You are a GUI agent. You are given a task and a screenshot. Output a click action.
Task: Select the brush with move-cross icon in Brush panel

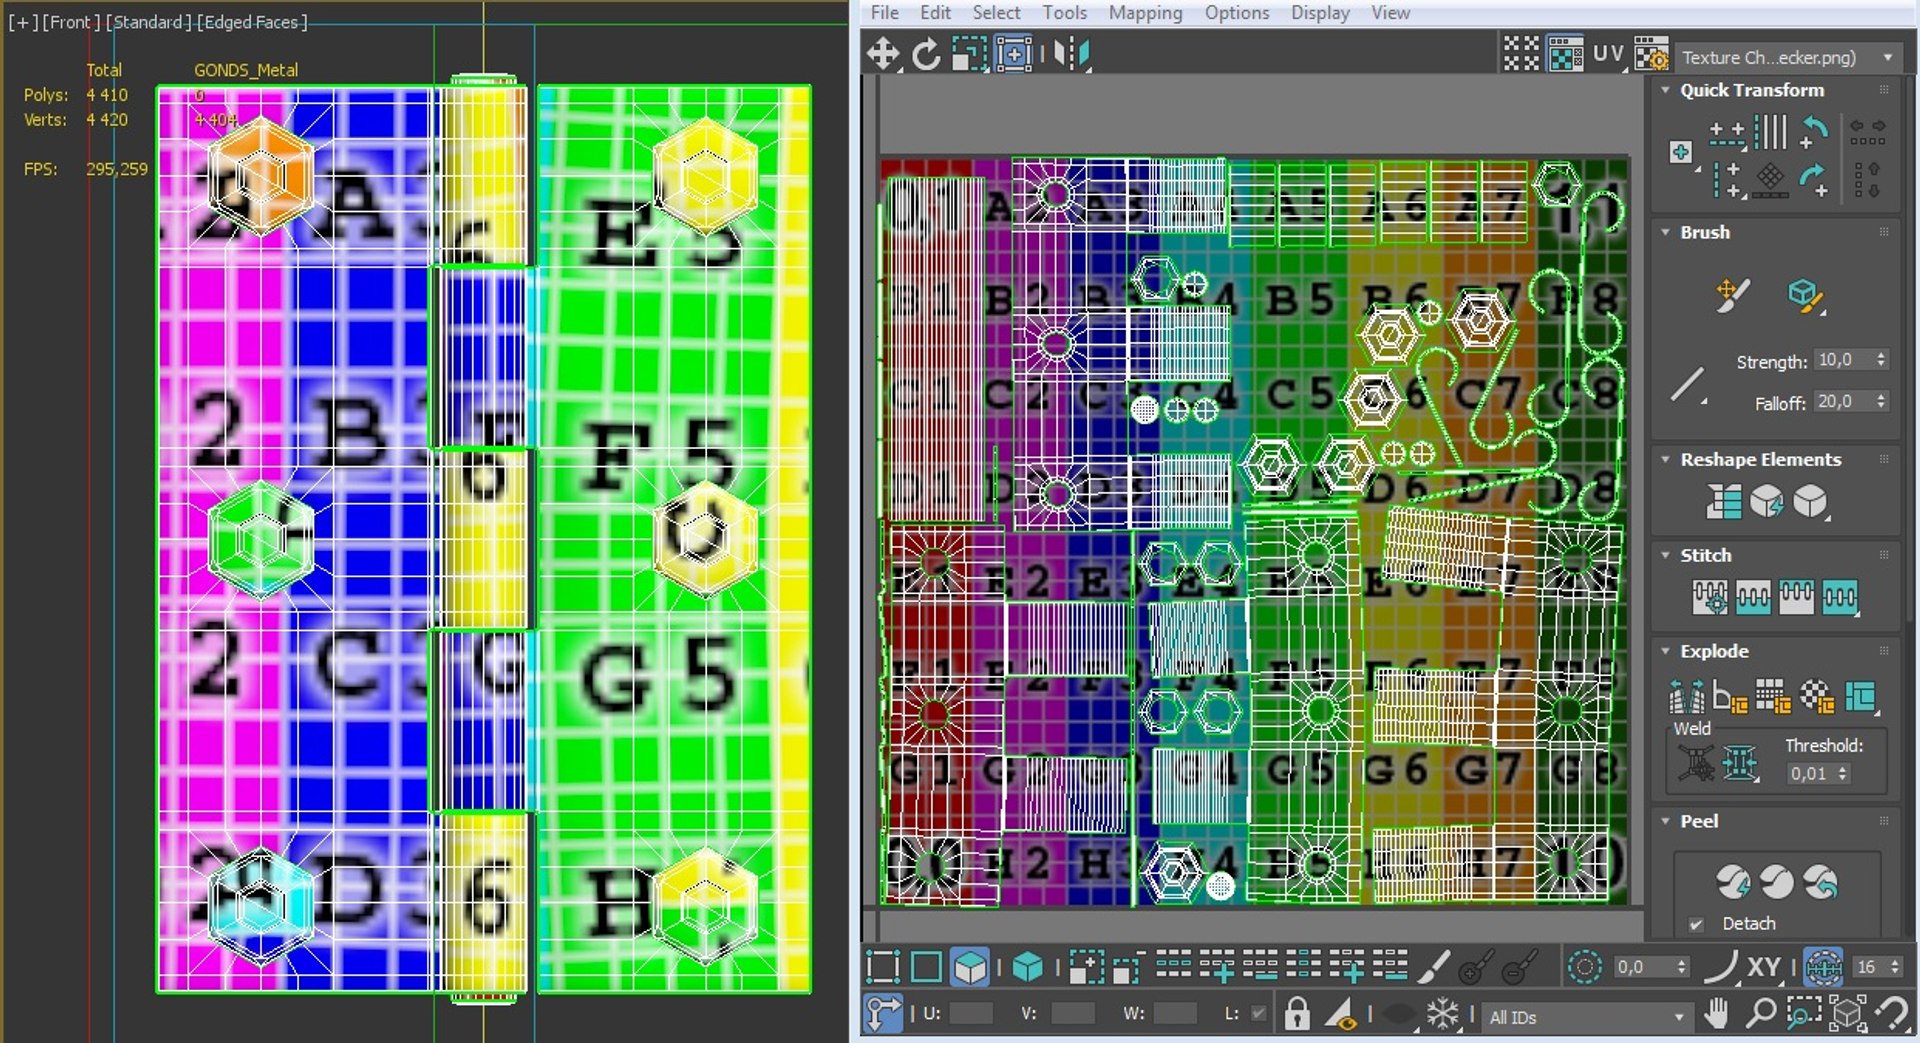(x=1732, y=295)
